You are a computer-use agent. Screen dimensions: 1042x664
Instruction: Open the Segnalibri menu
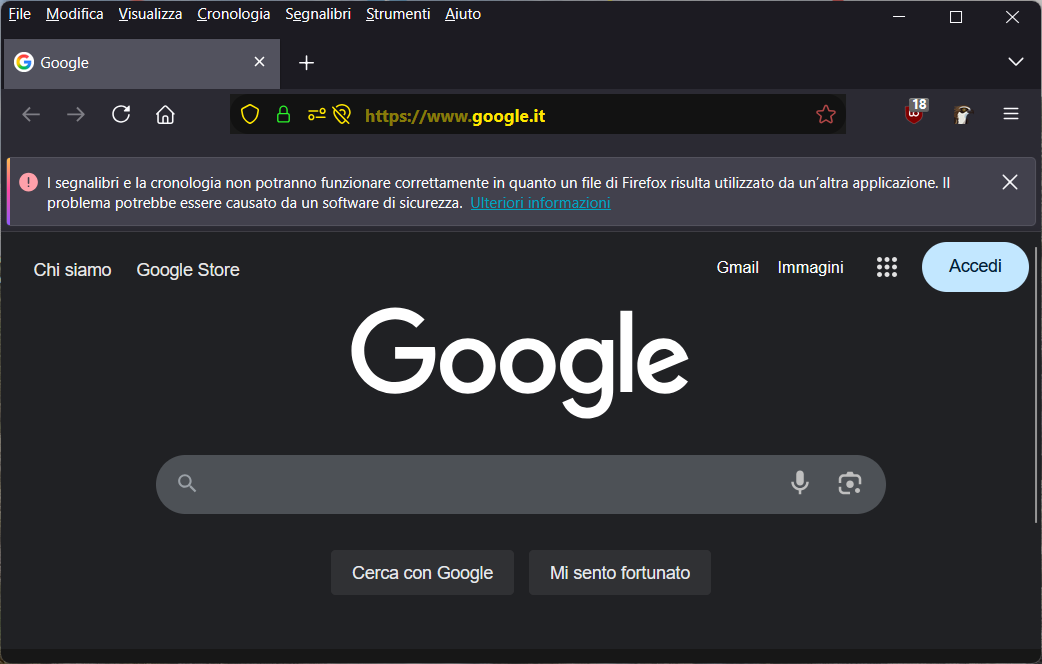(x=318, y=14)
